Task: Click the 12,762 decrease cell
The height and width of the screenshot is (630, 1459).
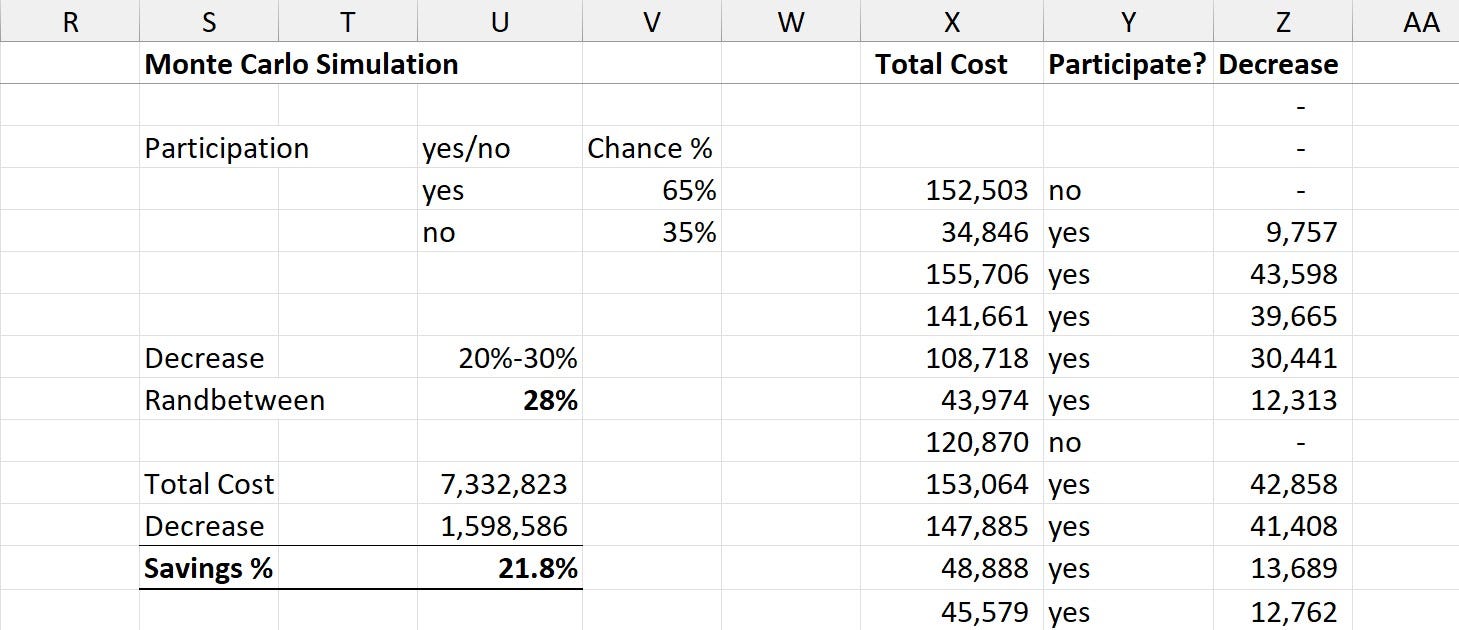Action: coord(1283,611)
